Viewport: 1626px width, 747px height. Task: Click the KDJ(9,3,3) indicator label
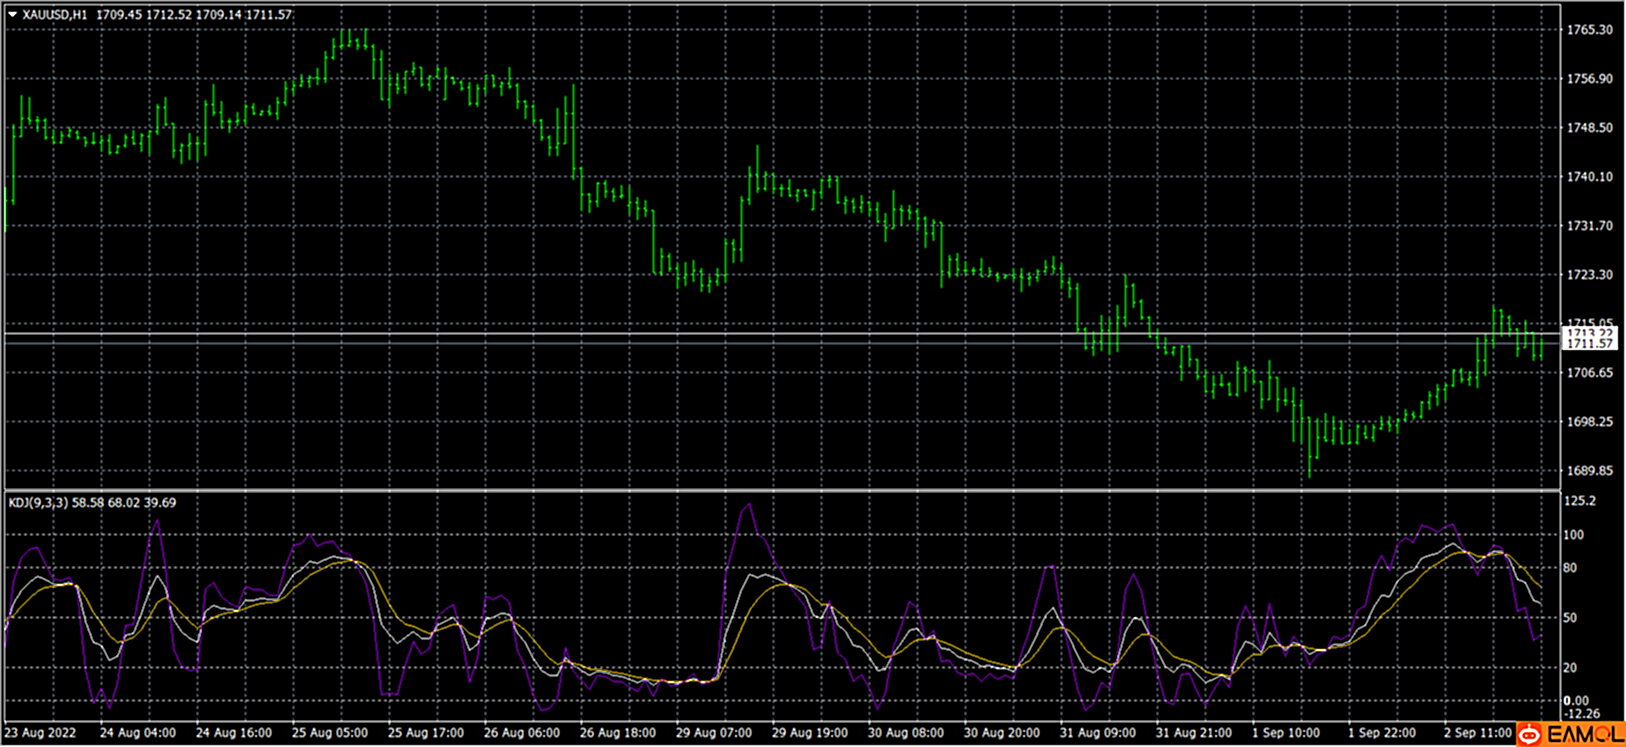[x=38, y=503]
